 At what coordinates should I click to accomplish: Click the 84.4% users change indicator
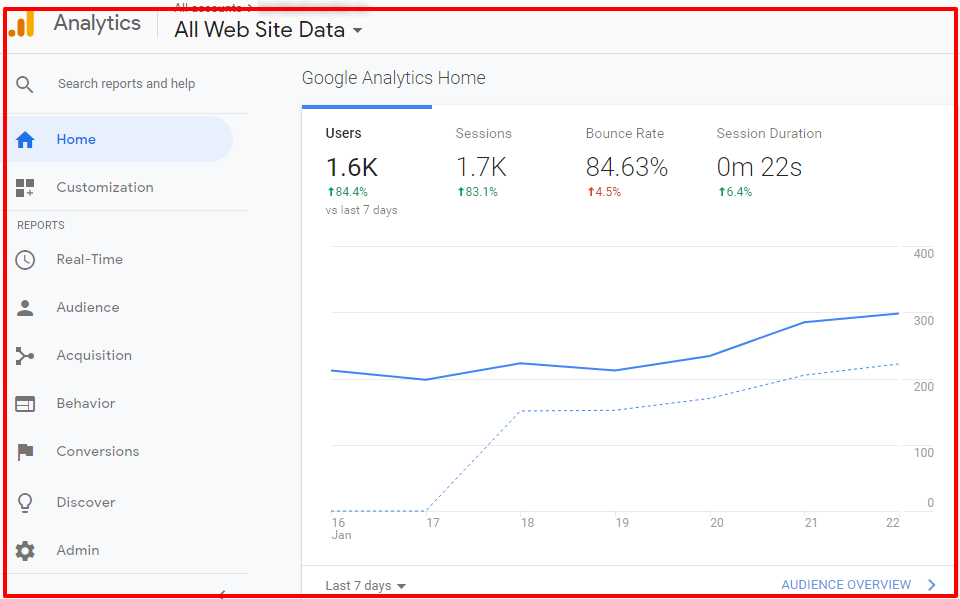[x=347, y=192]
